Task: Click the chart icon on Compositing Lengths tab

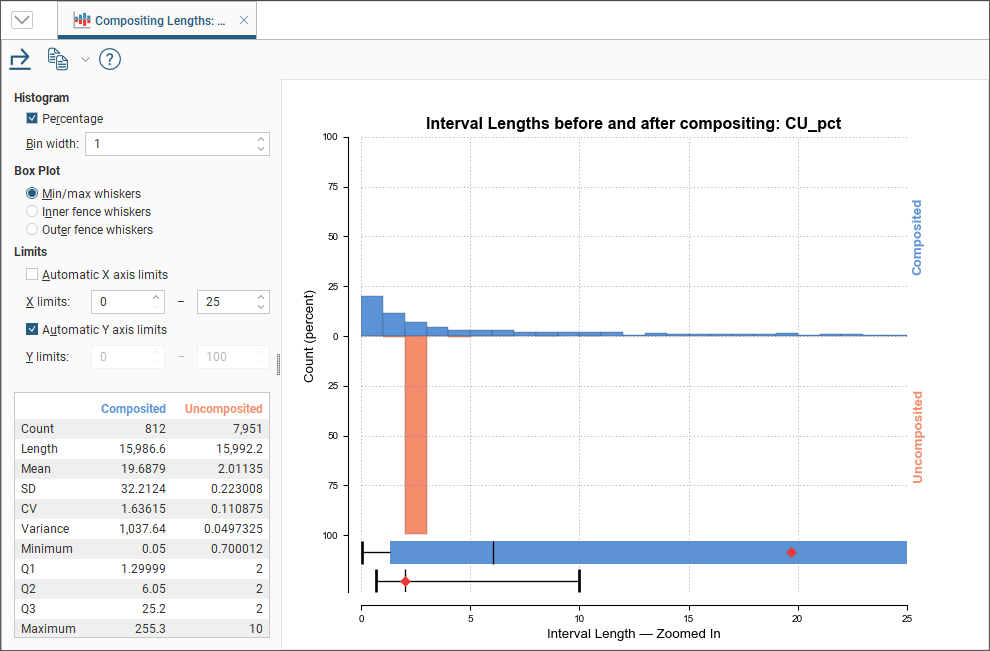Action: click(x=82, y=20)
